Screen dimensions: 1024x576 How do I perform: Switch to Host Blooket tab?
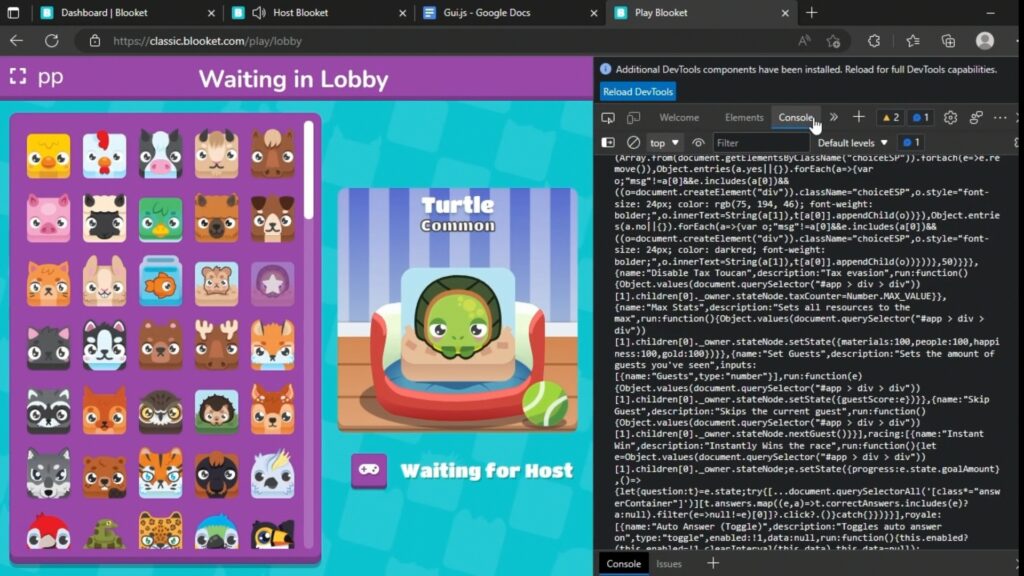pos(320,12)
